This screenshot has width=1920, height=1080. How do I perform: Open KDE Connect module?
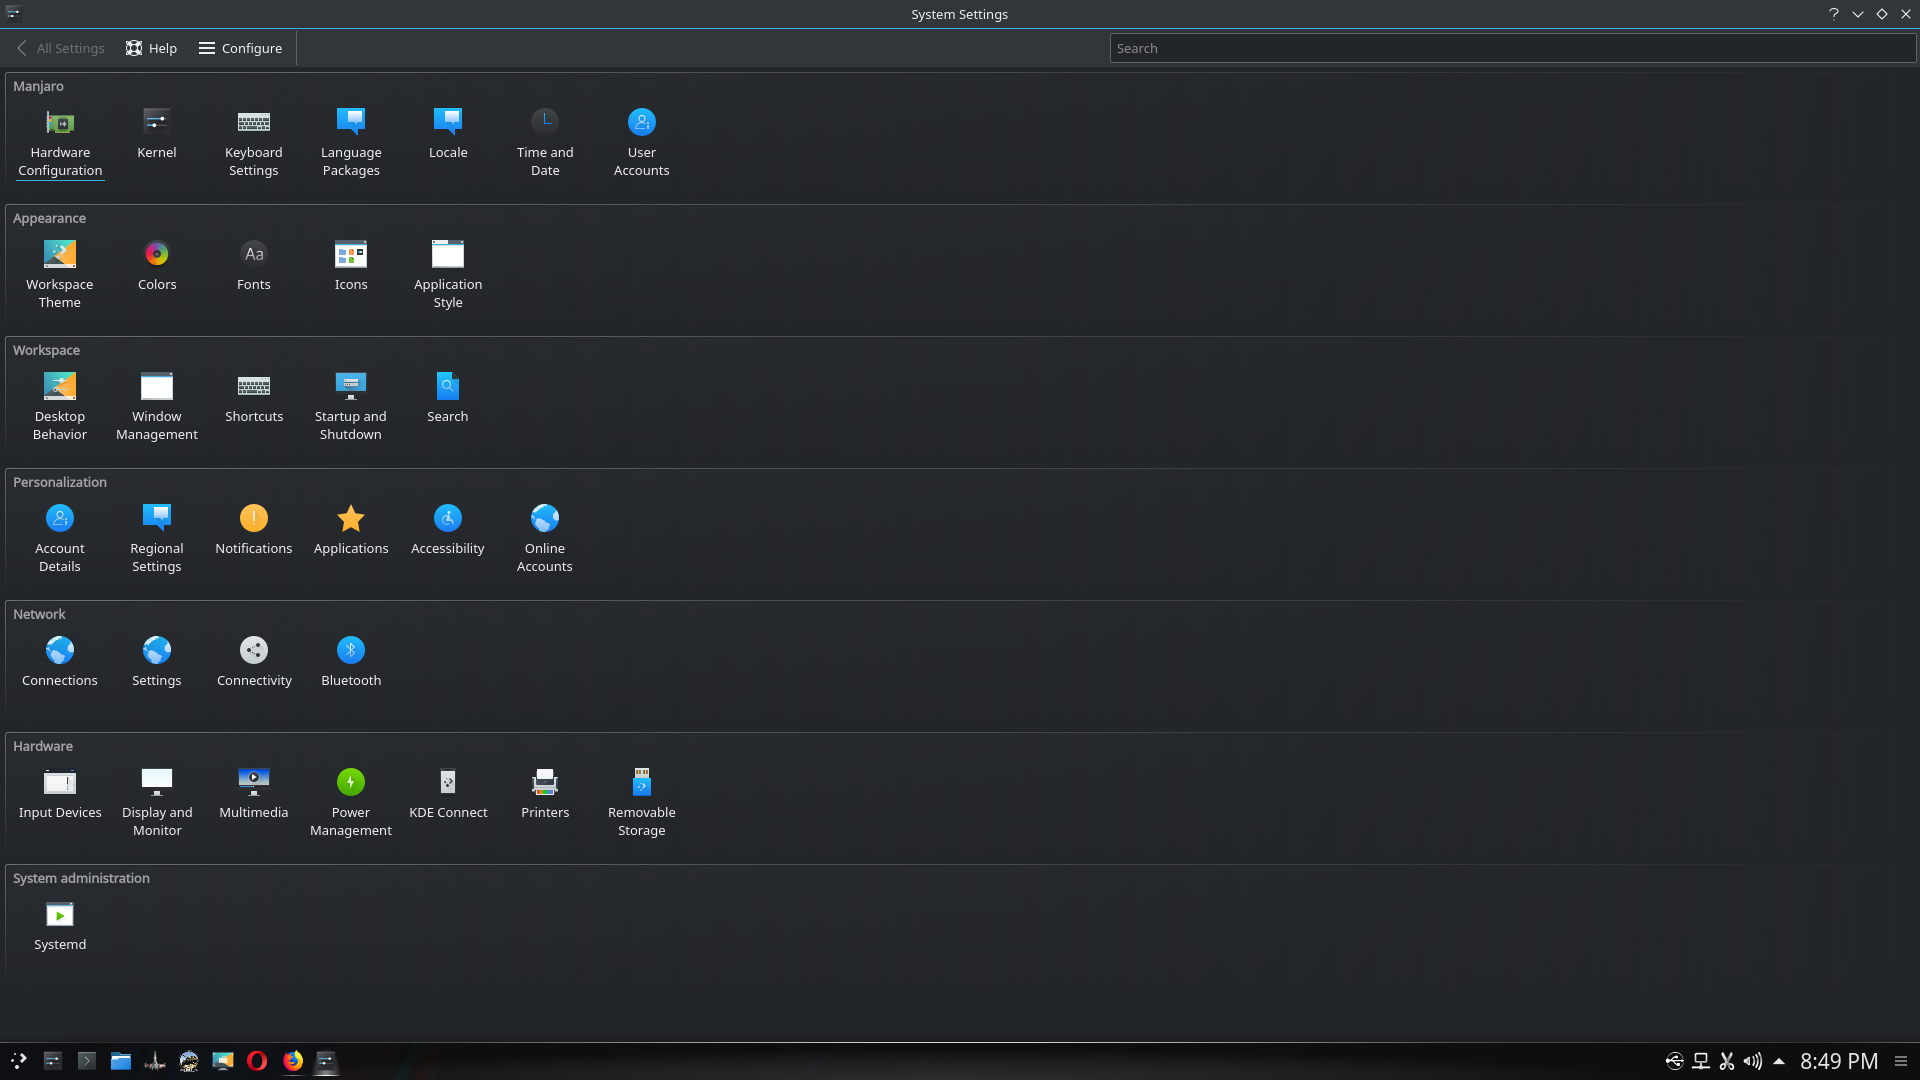tap(448, 793)
